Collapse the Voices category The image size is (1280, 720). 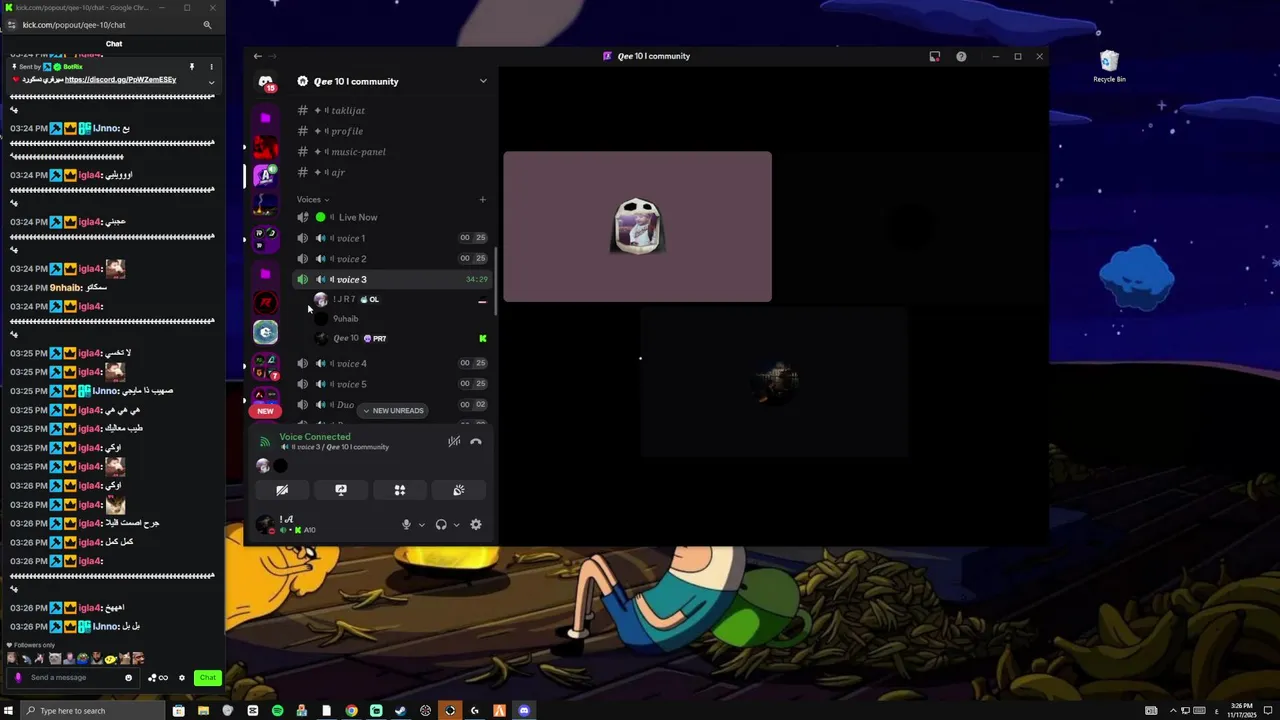click(x=312, y=199)
